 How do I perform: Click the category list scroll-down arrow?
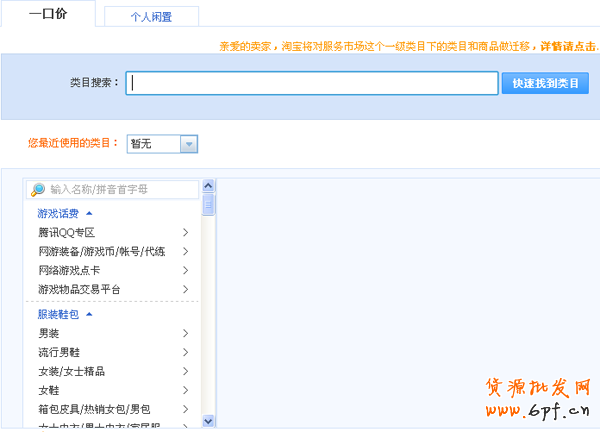(208, 421)
